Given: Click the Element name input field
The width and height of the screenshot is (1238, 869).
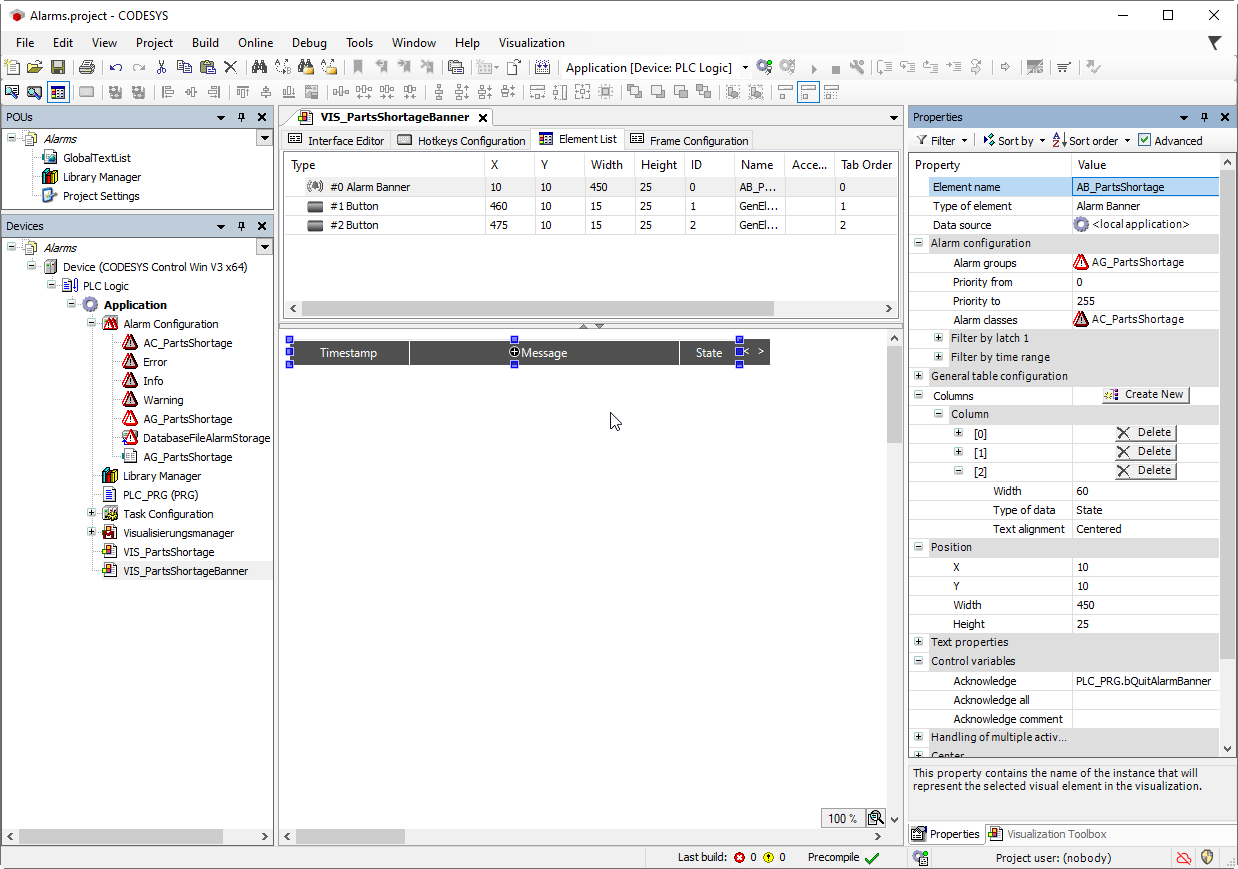Looking at the screenshot, I should (x=1144, y=187).
